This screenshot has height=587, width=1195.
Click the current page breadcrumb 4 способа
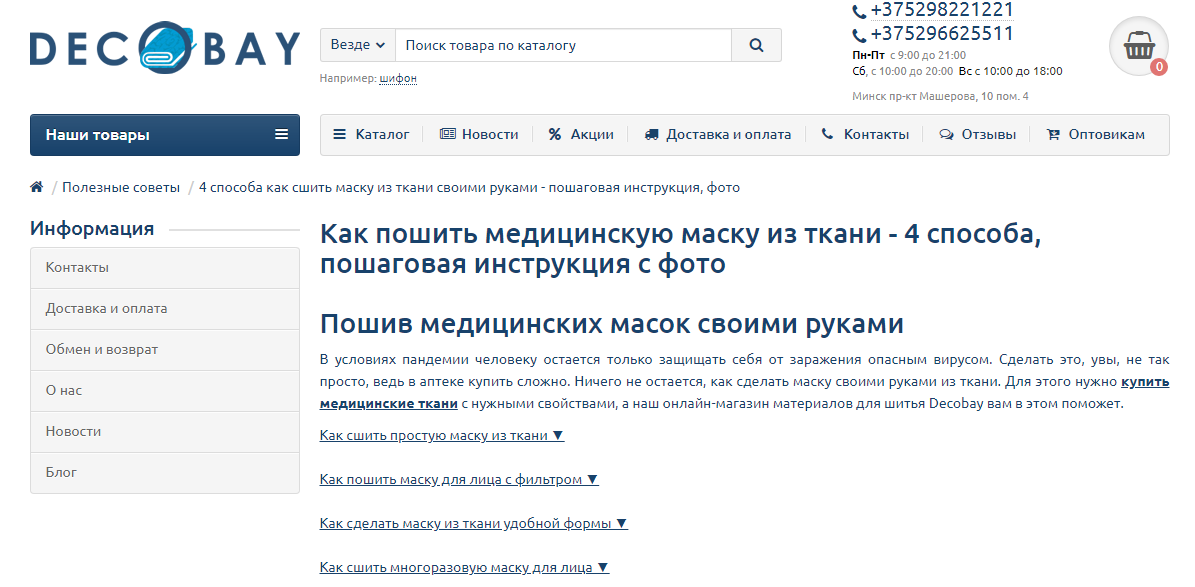(x=469, y=187)
